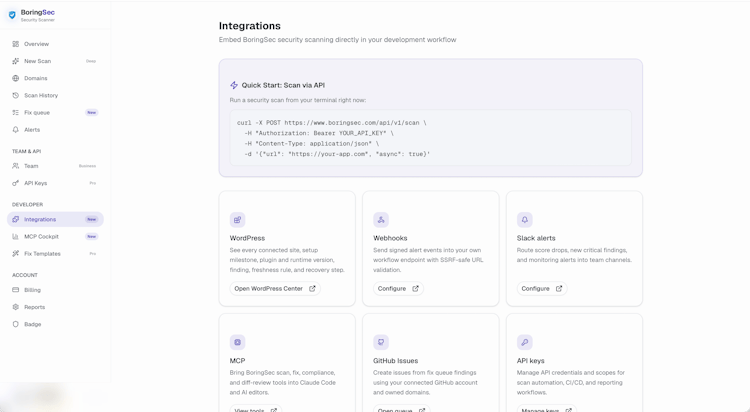Click the Fix queue list icon
Viewport: 750px width, 412px height.
click(15, 113)
